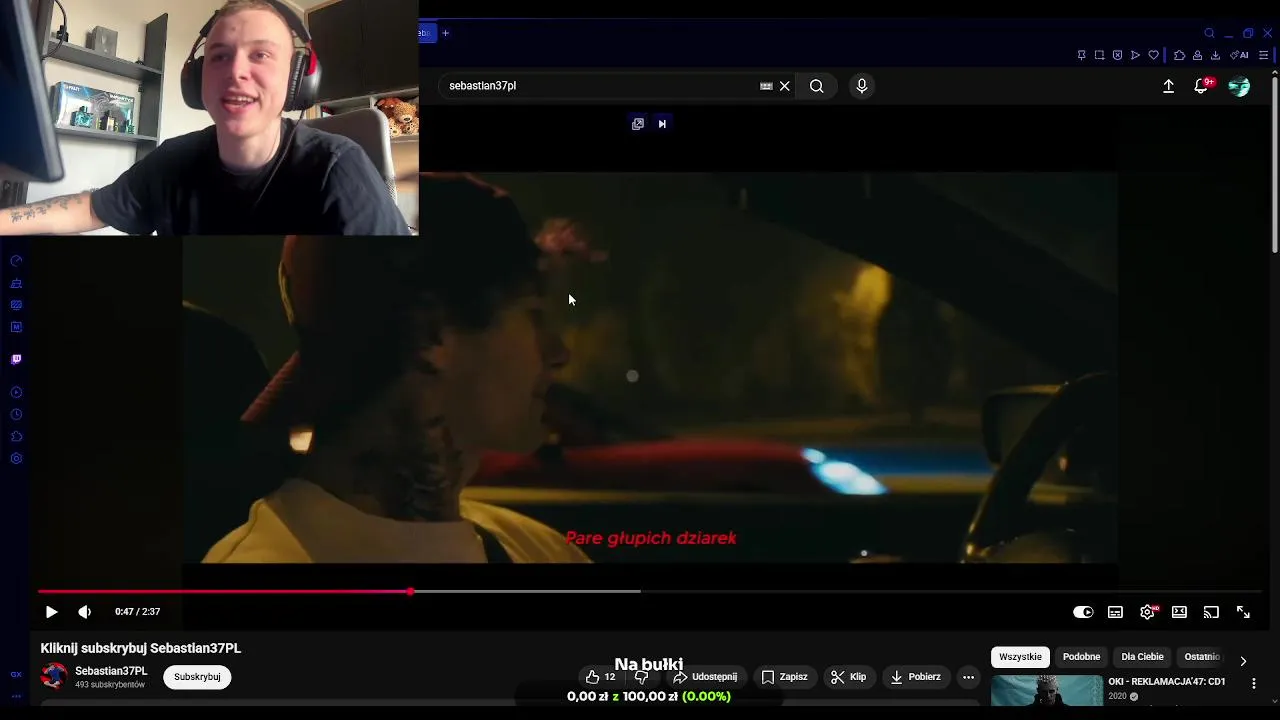Open sidebar history clock icon
The width and height of the screenshot is (1280, 720).
click(16, 415)
